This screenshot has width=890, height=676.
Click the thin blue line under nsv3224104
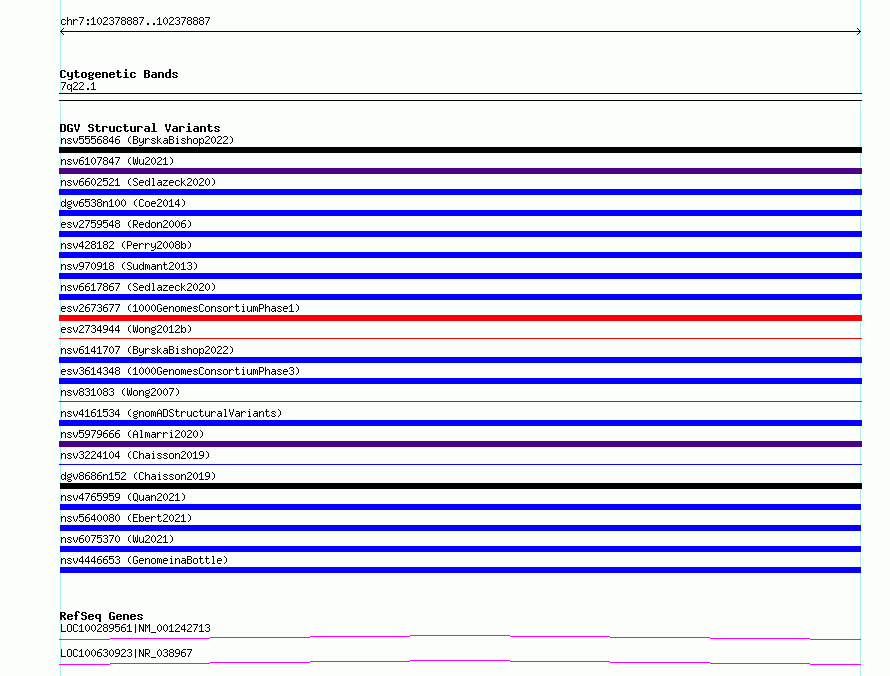[x=460, y=465]
